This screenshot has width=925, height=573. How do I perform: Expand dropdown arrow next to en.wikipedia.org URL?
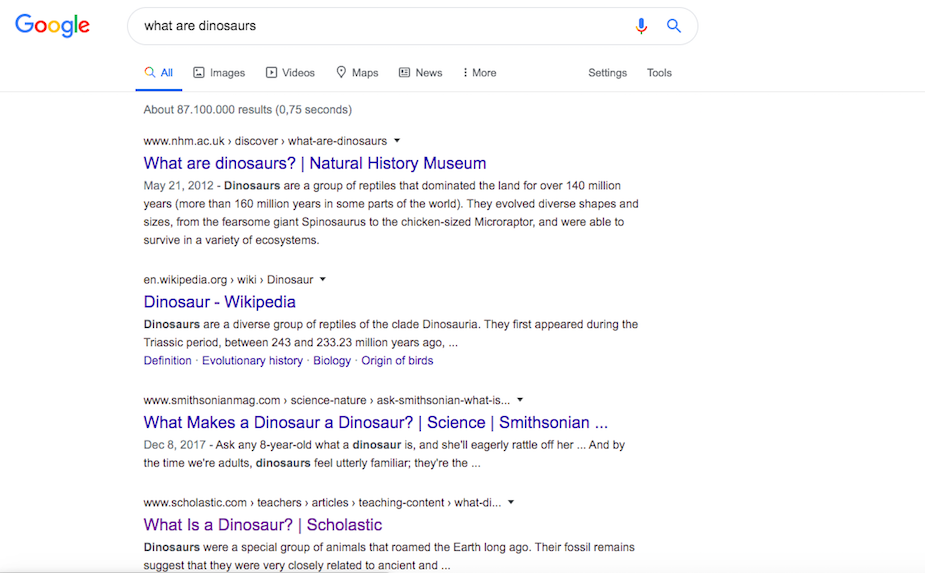(323, 279)
